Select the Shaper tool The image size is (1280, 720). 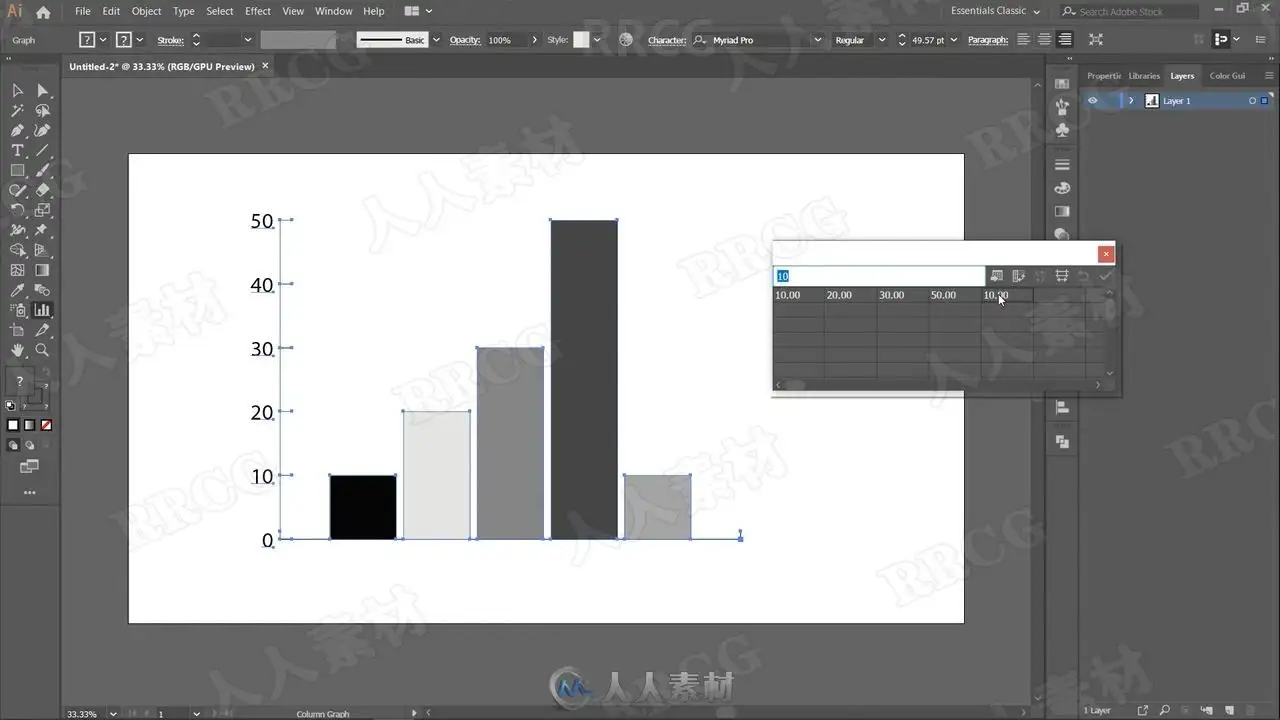tap(17, 190)
